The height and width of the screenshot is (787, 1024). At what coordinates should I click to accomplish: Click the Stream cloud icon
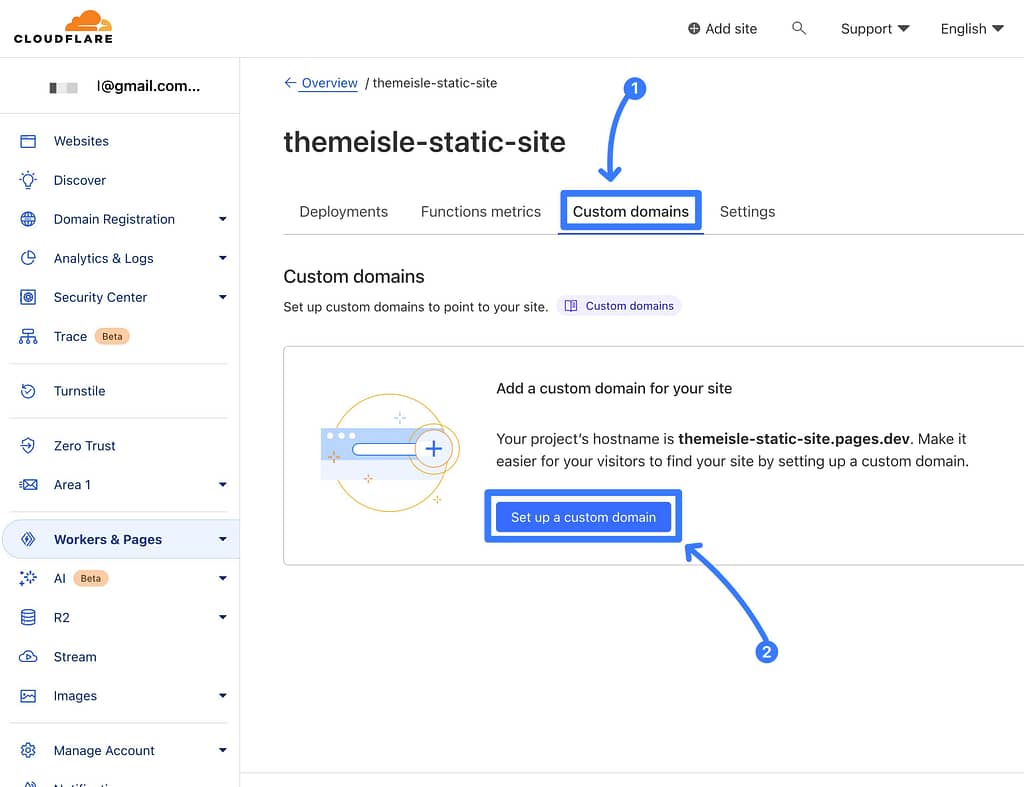28,657
